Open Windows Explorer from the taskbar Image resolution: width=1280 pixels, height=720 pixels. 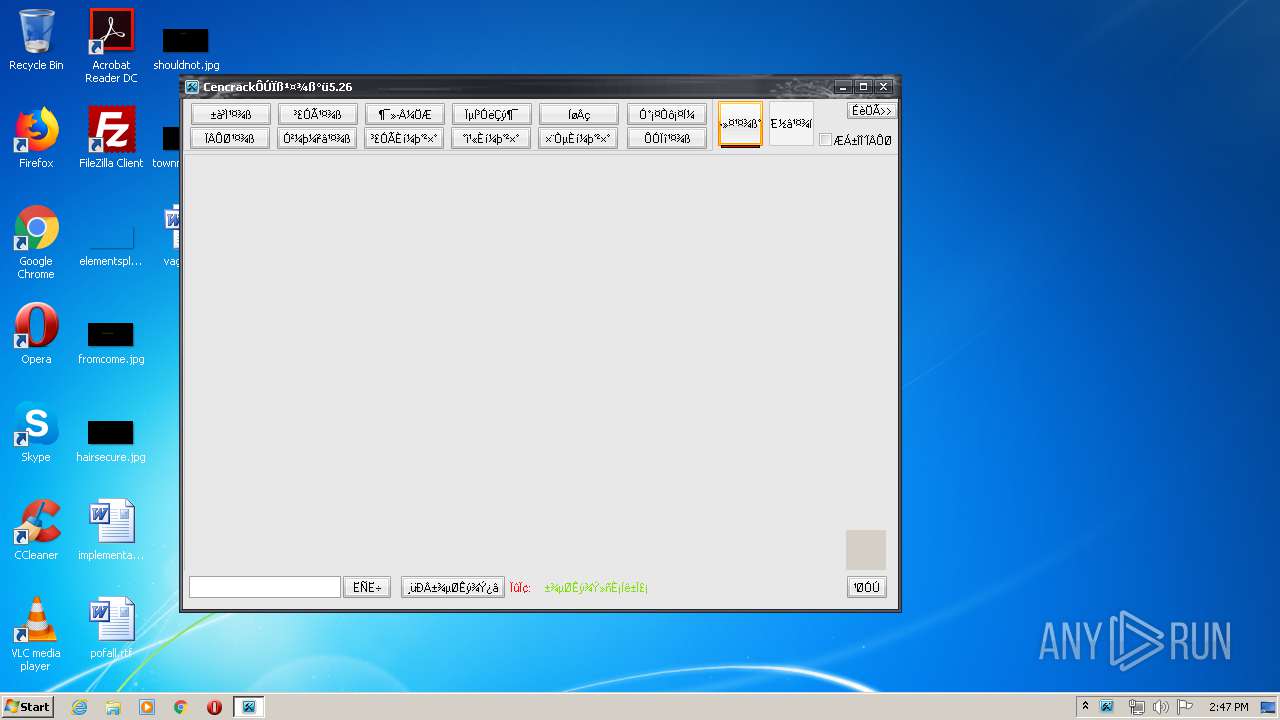click(113, 707)
